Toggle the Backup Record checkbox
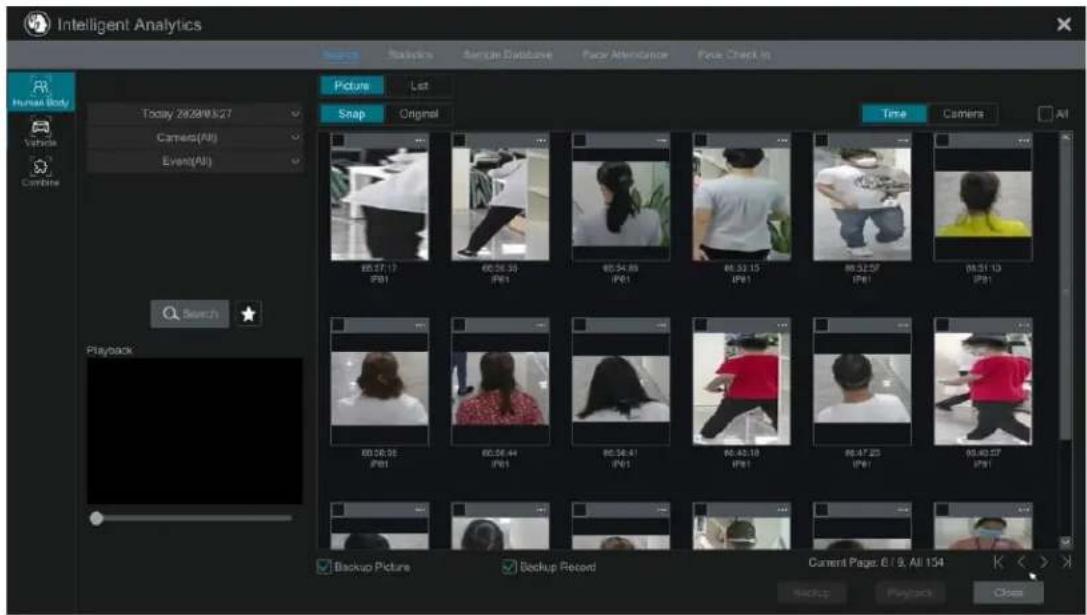 pyautogui.click(x=510, y=567)
